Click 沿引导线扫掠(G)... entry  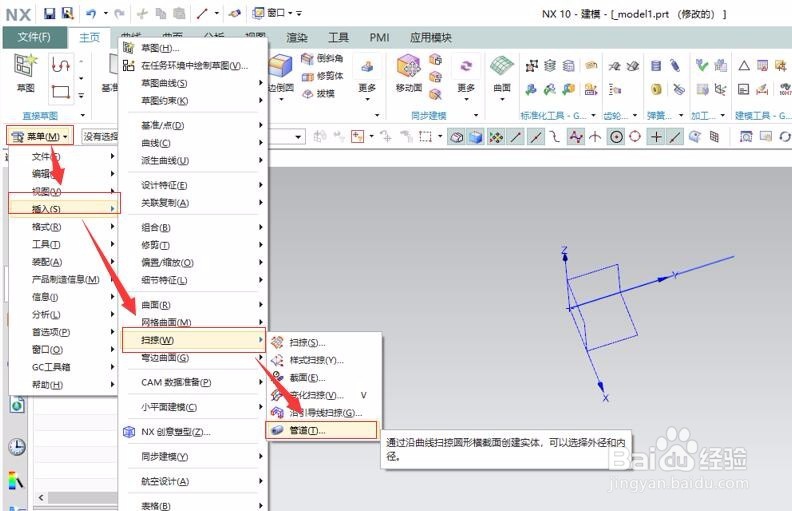pyautogui.click(x=325, y=413)
